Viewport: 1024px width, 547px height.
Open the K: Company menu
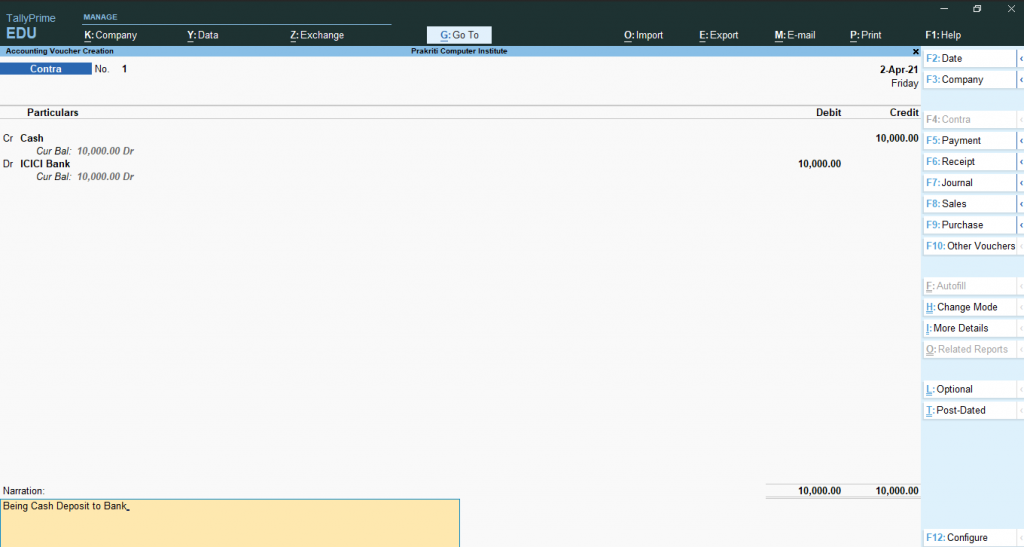110,35
